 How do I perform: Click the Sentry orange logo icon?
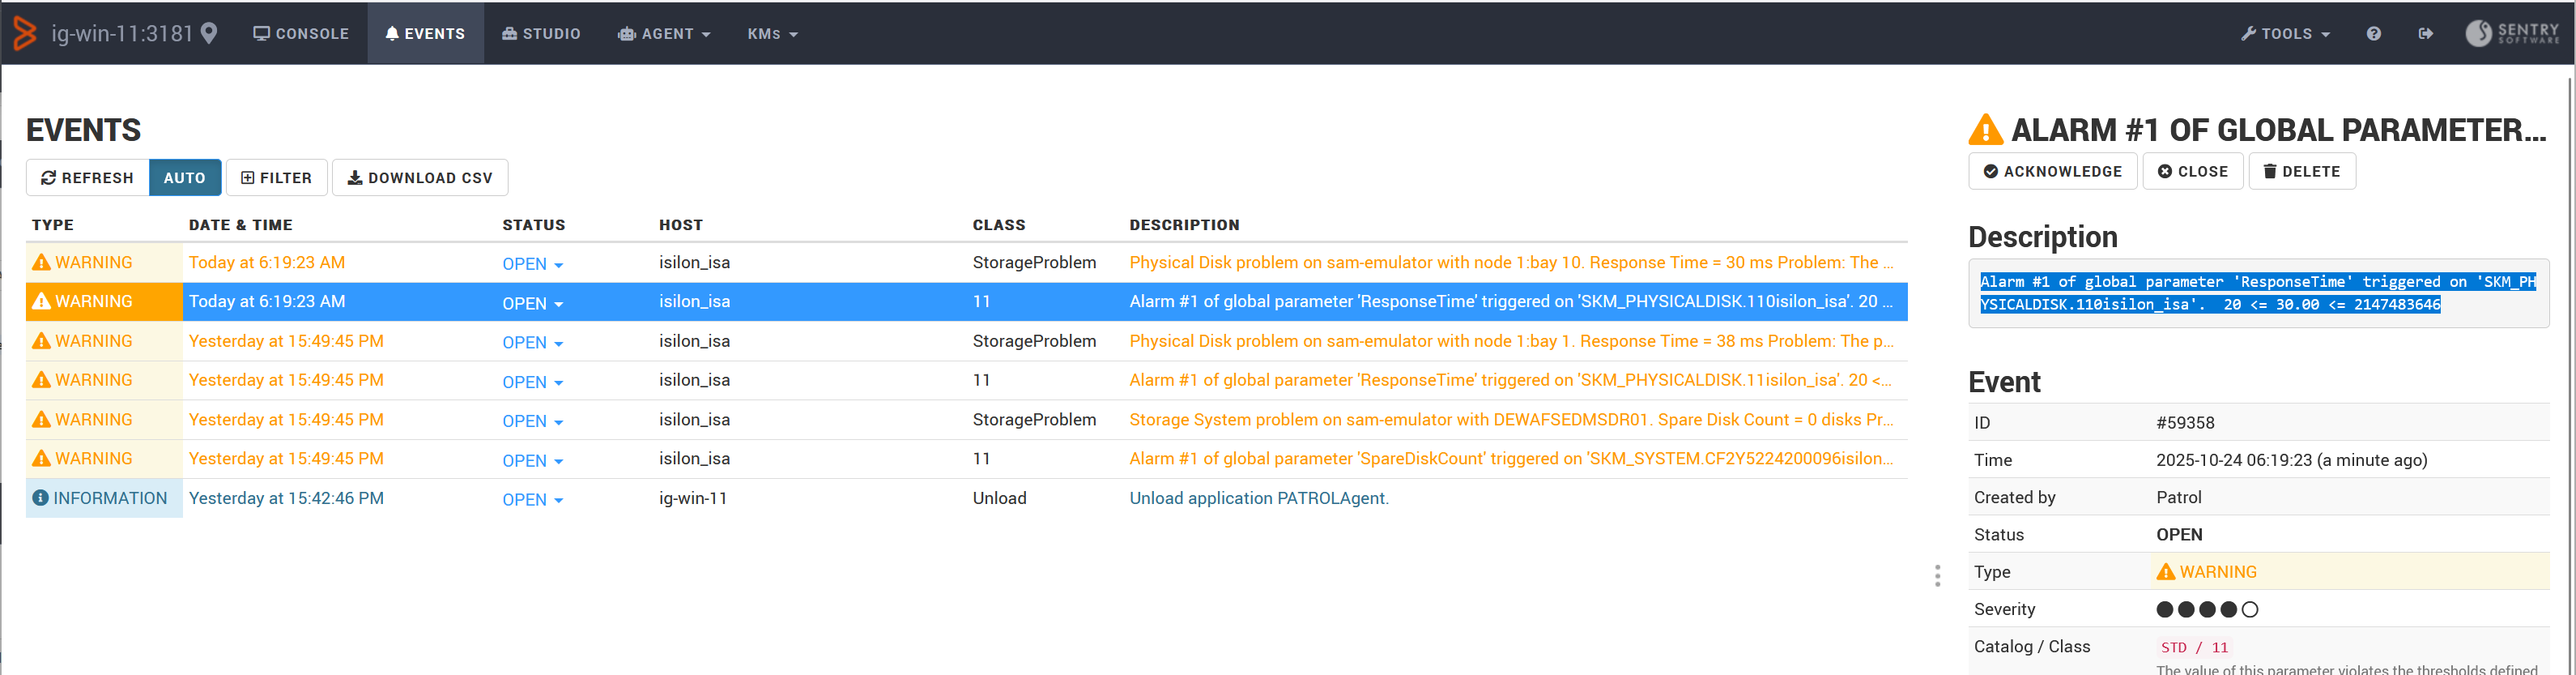click(x=25, y=33)
